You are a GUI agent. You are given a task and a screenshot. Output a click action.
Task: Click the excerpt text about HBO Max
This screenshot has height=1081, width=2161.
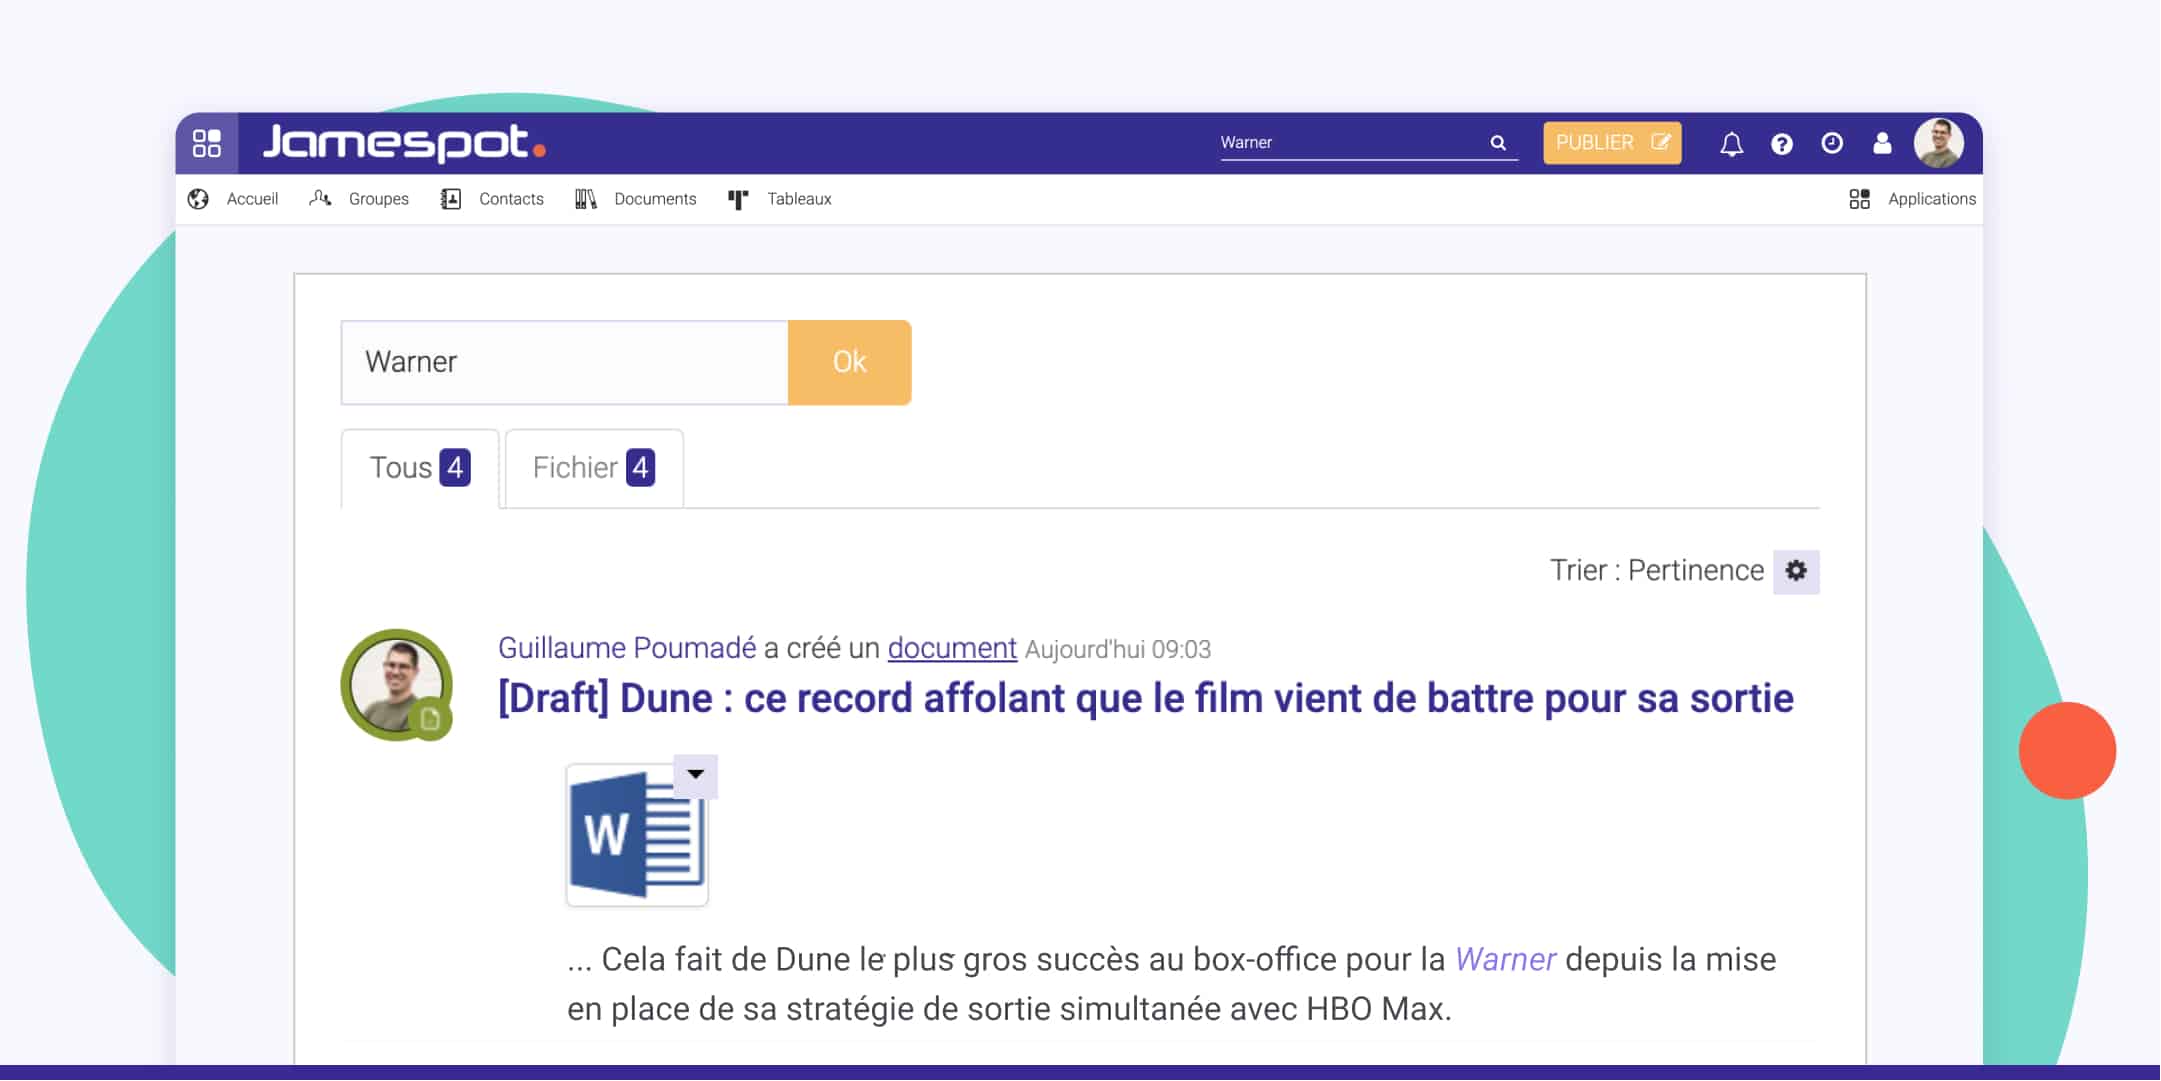(1172, 984)
